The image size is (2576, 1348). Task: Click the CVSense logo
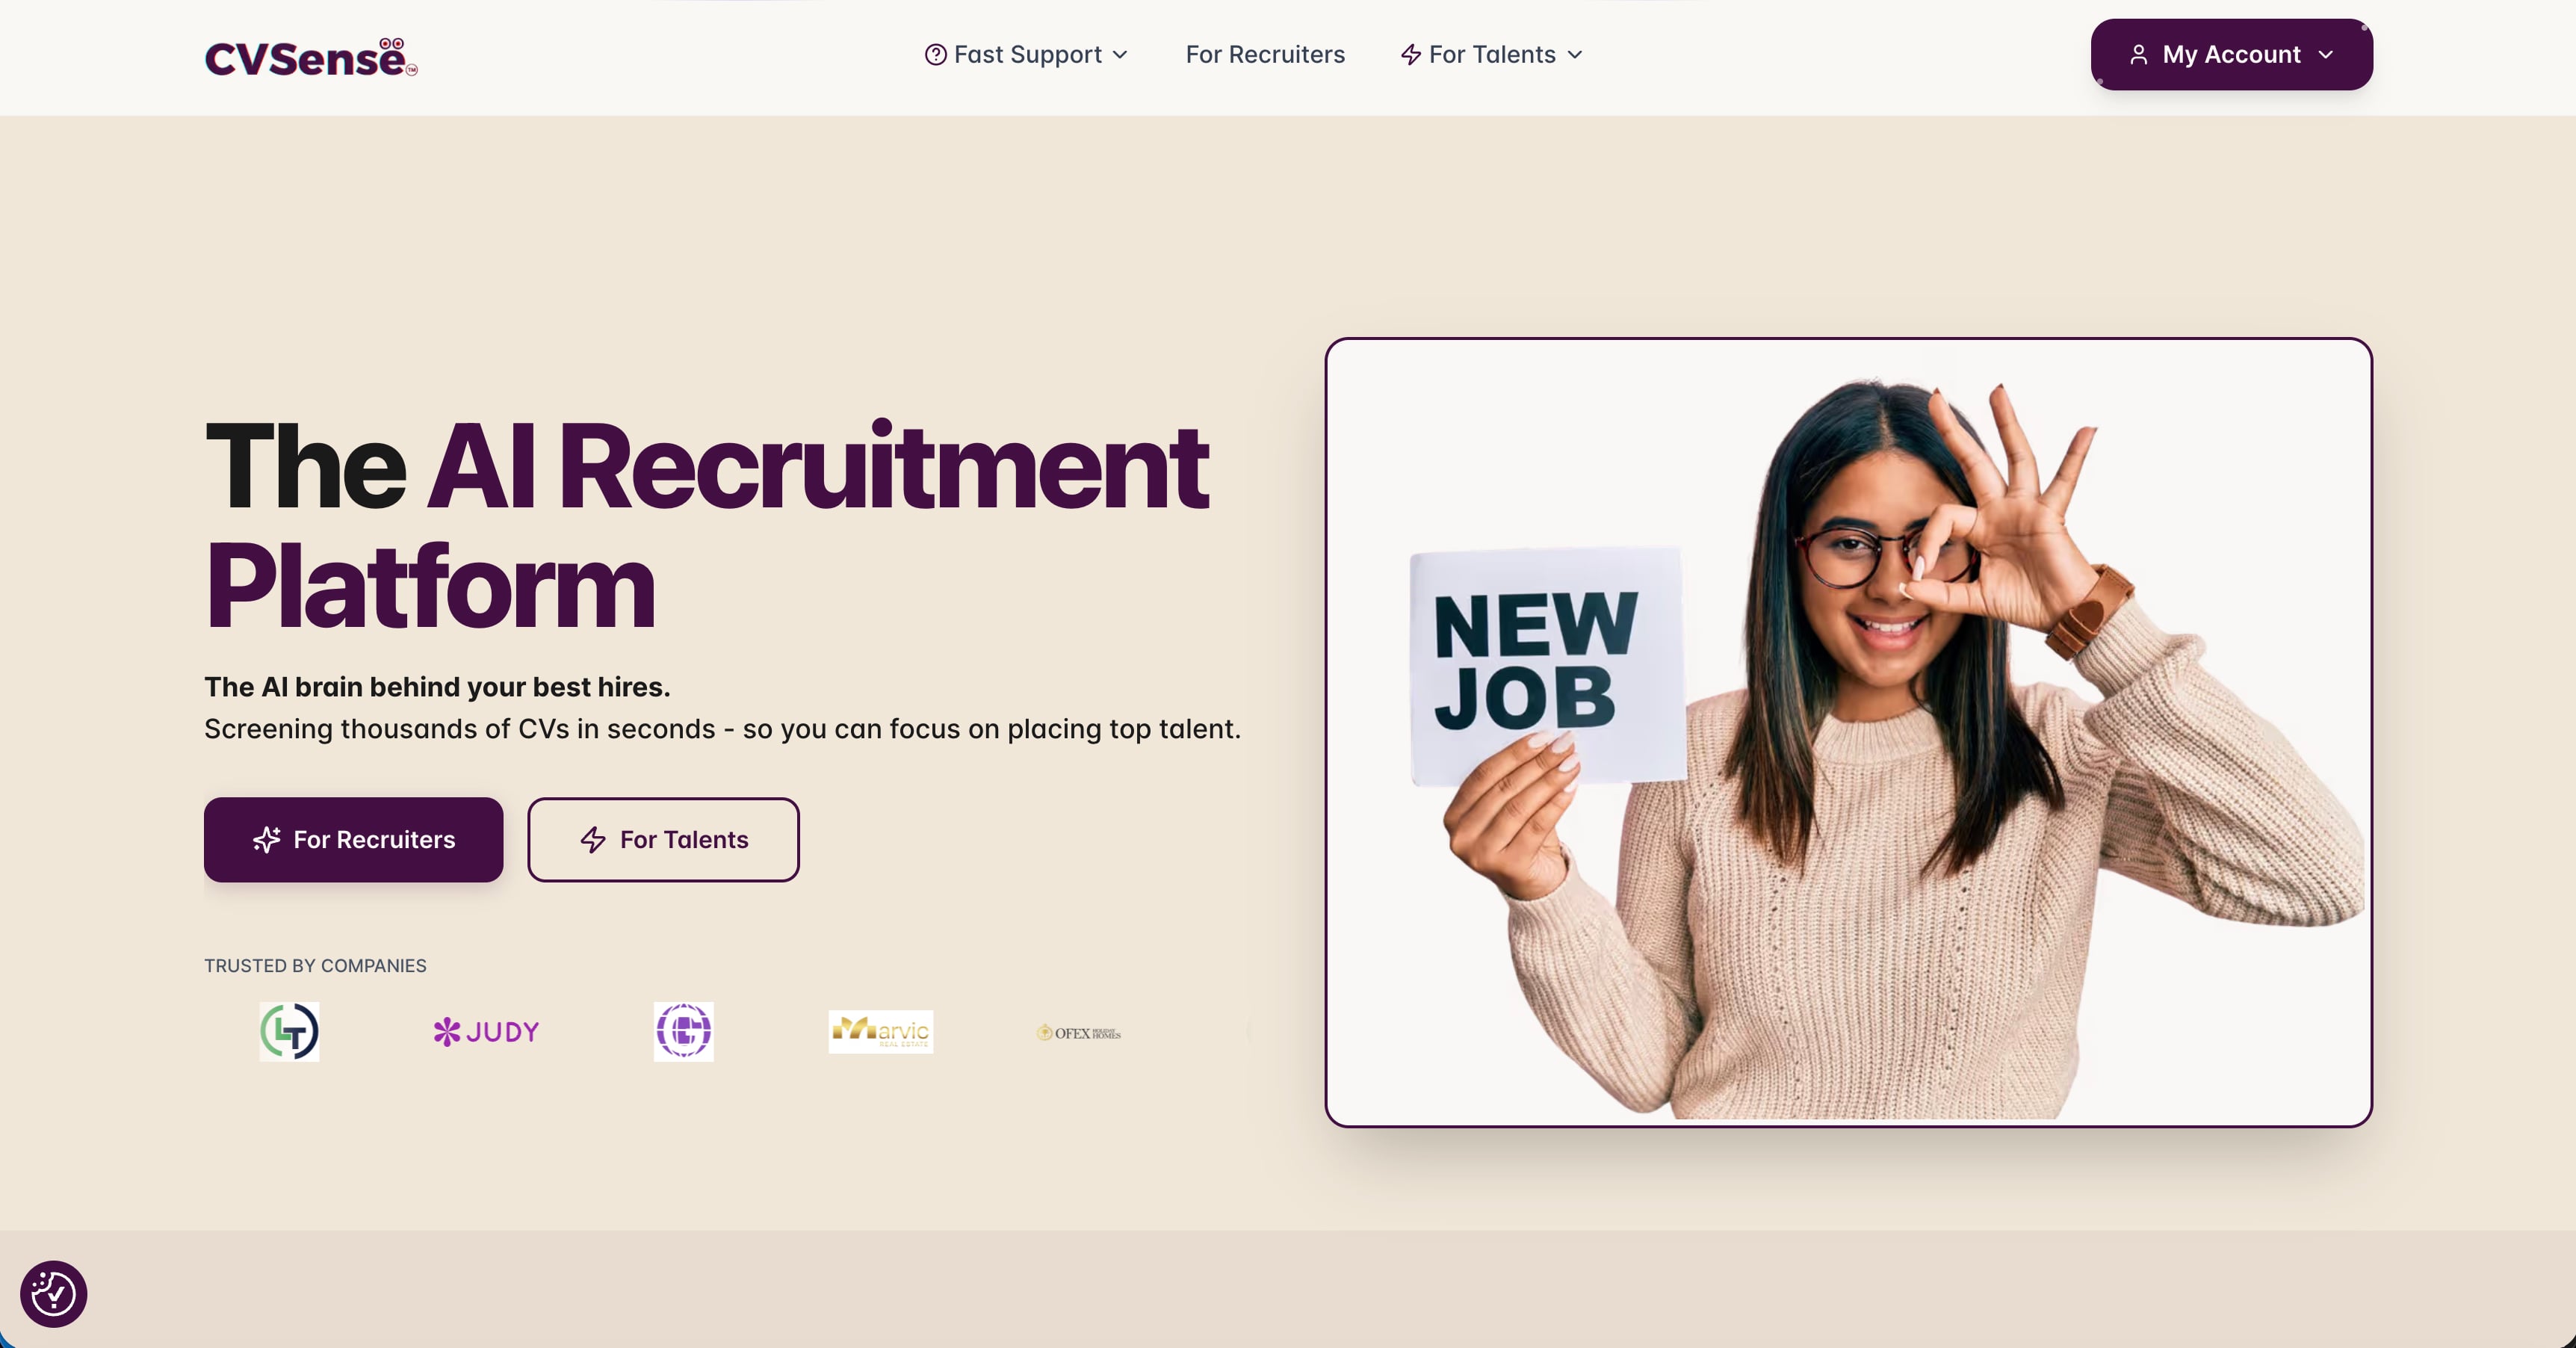311,57
